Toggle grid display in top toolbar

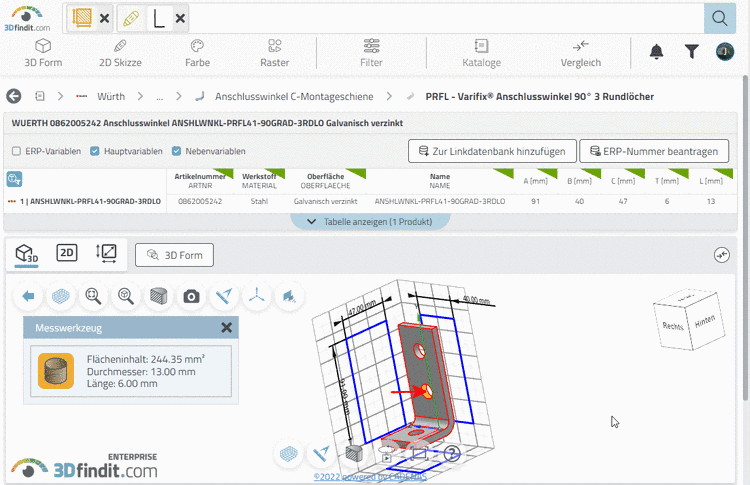coord(61,297)
